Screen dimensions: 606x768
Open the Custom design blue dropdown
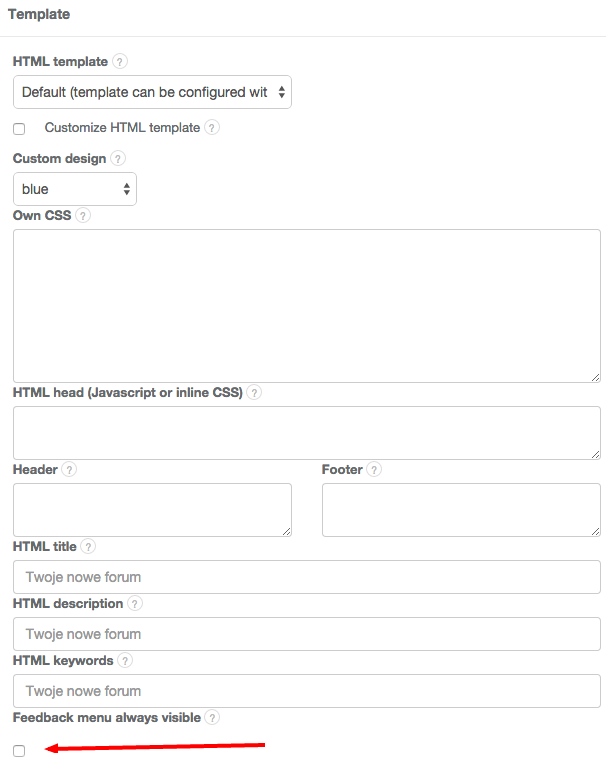point(75,189)
